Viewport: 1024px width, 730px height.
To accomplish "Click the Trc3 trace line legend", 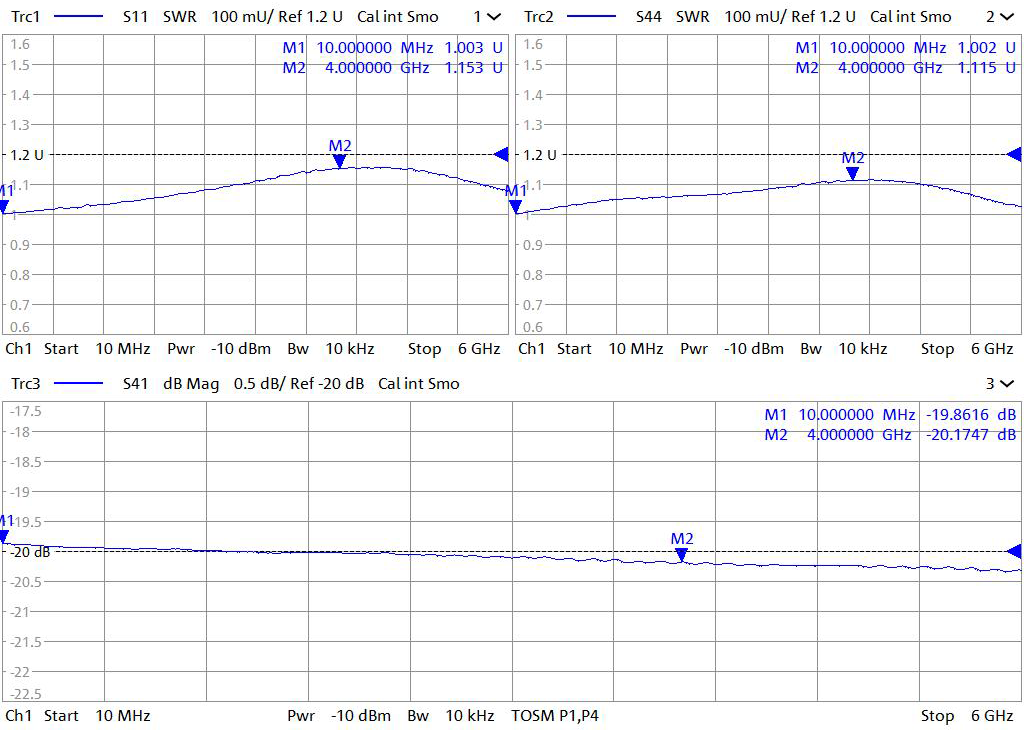I will click(78, 384).
